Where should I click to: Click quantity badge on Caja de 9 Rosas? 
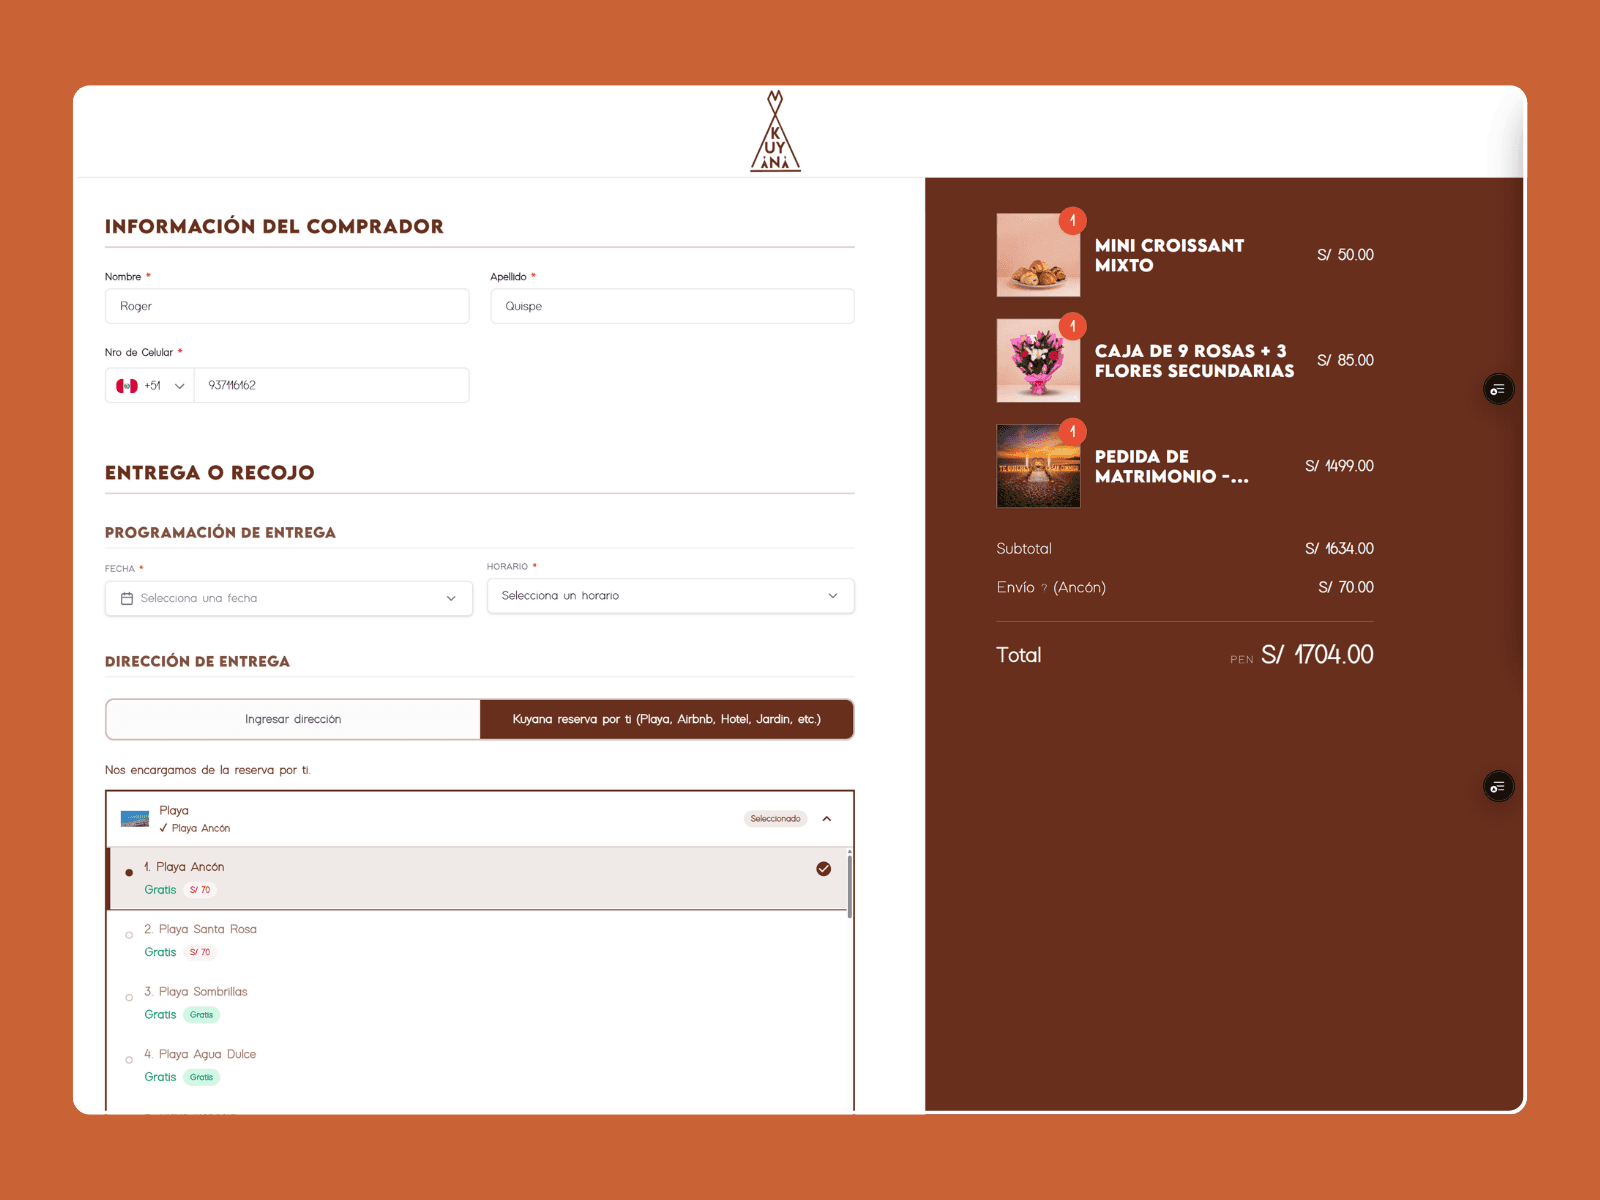[1072, 326]
